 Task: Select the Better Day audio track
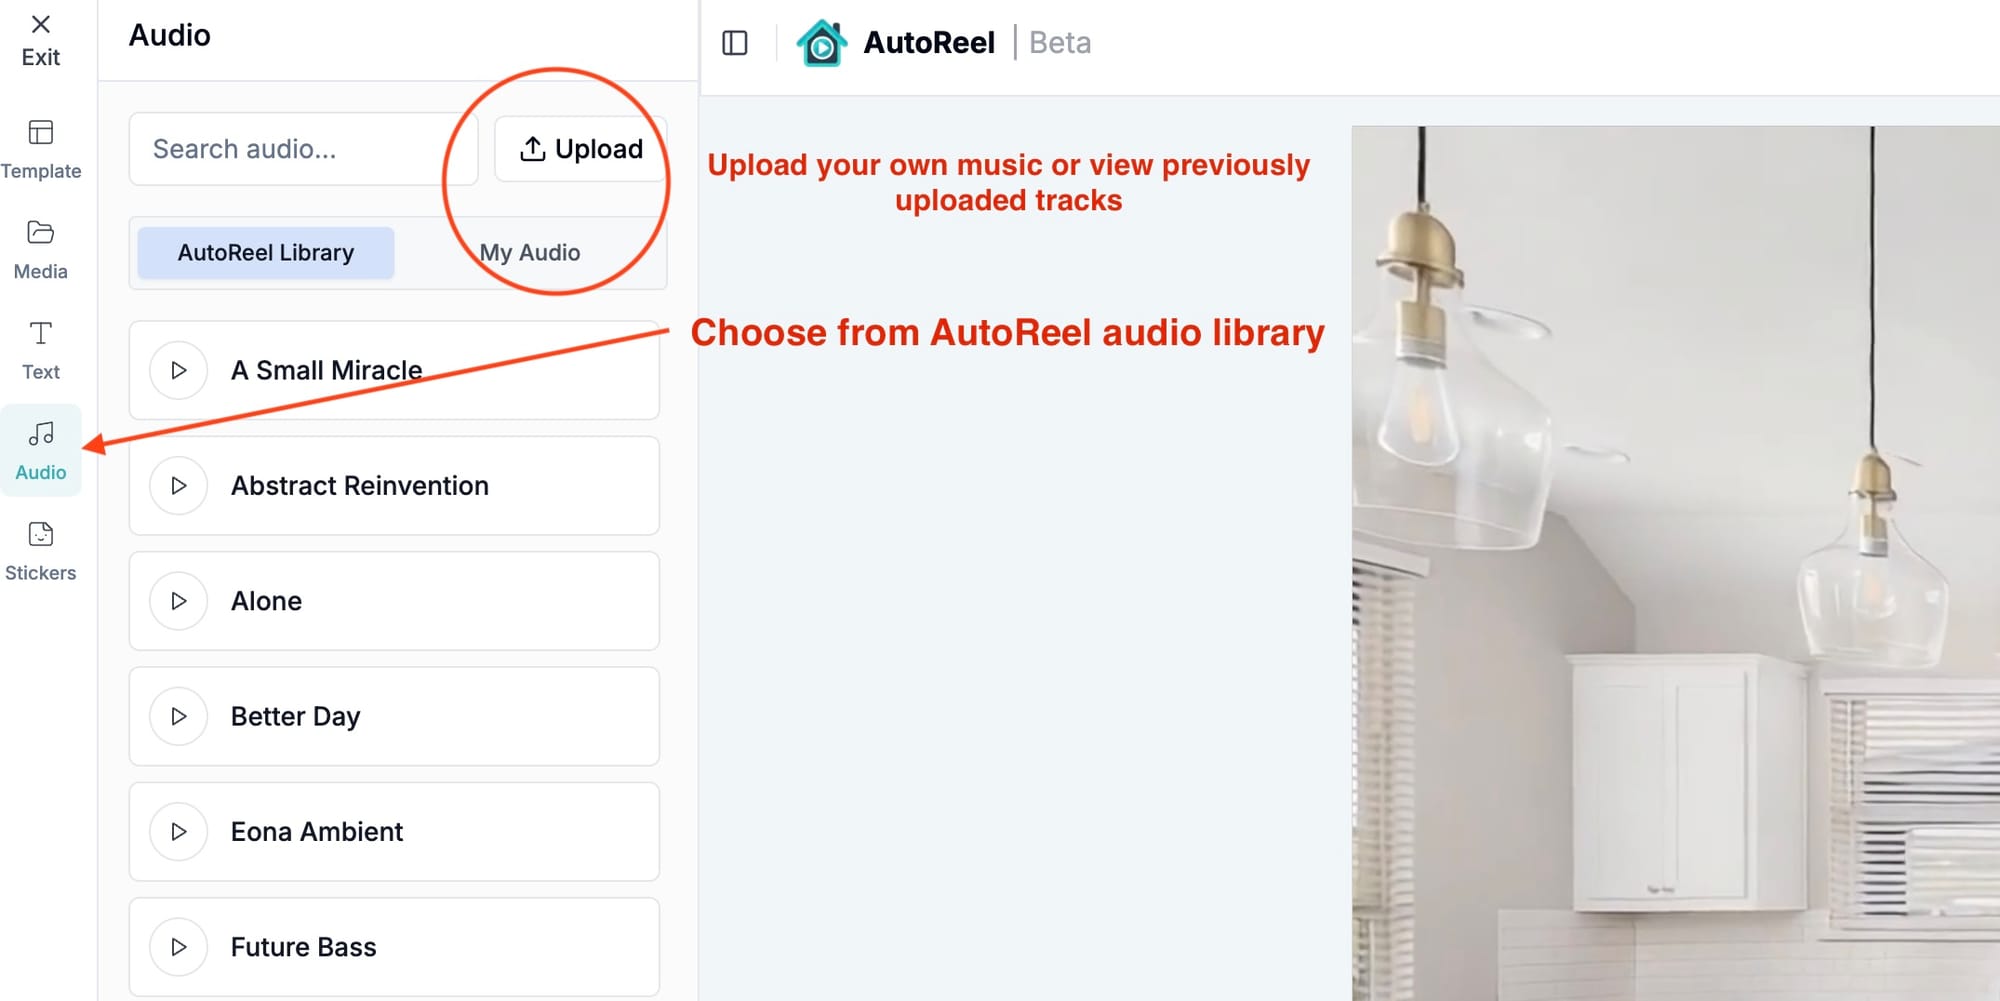point(394,717)
